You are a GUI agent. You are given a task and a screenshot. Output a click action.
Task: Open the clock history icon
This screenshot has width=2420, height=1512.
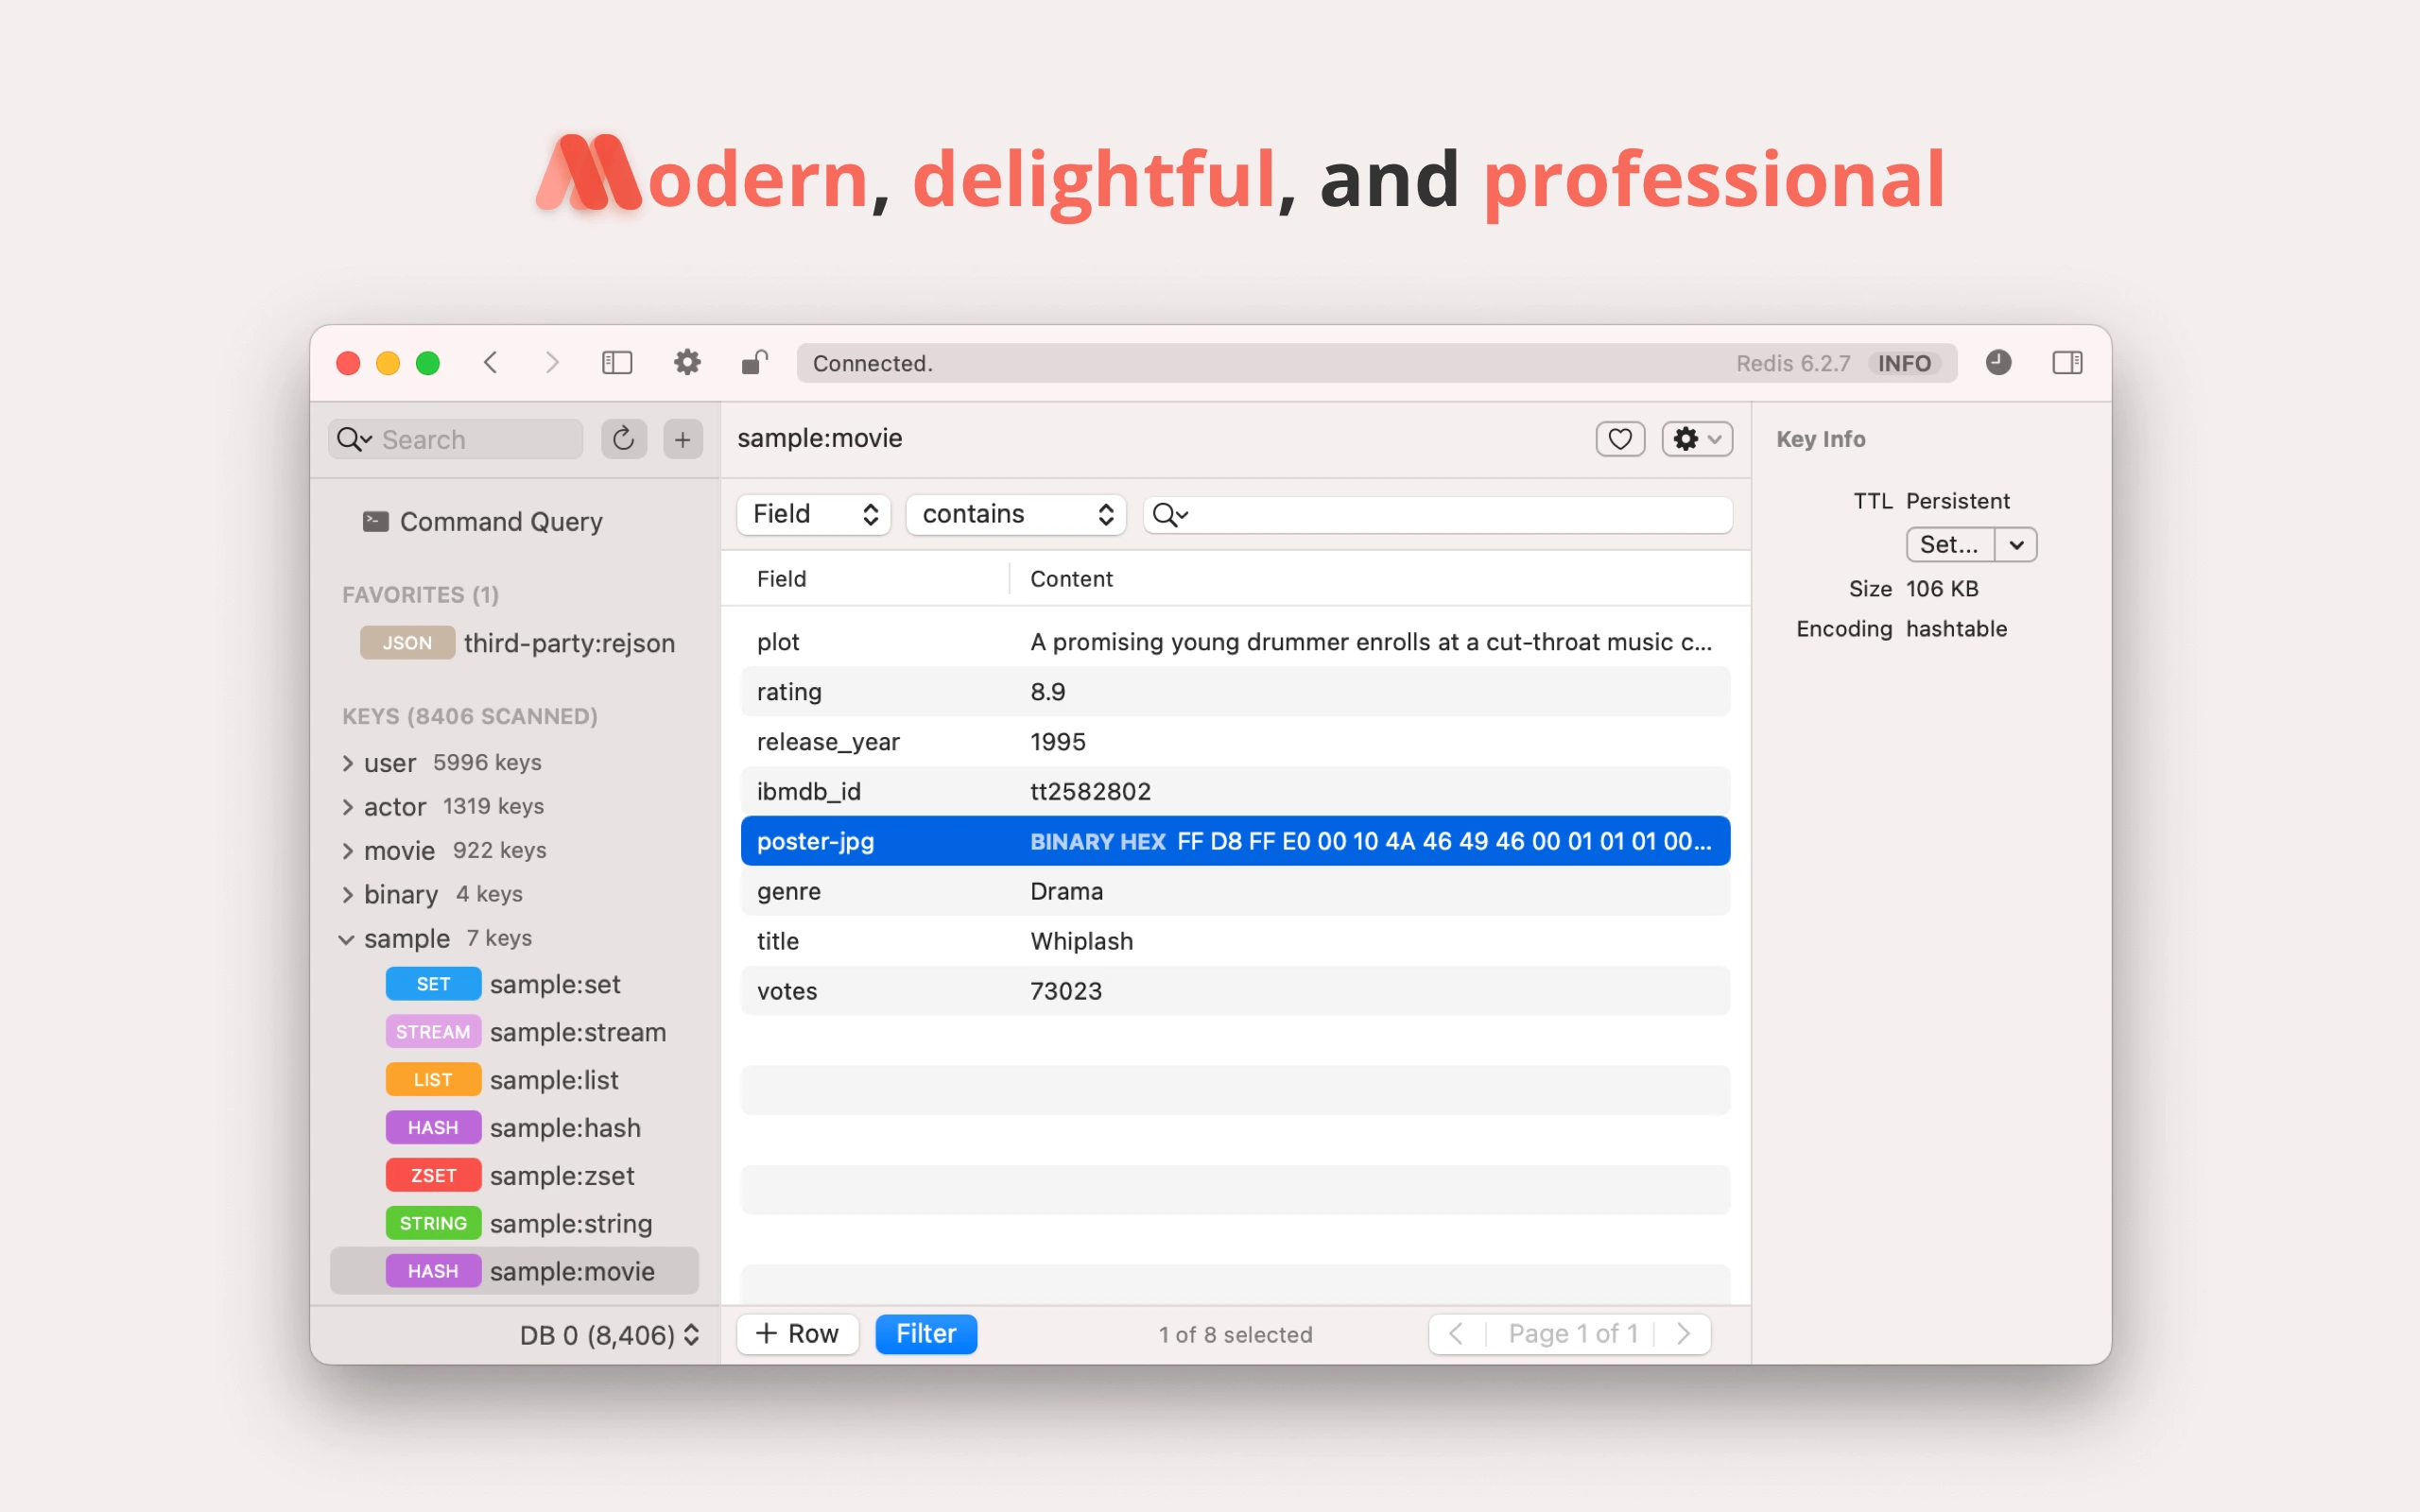pos(1998,363)
